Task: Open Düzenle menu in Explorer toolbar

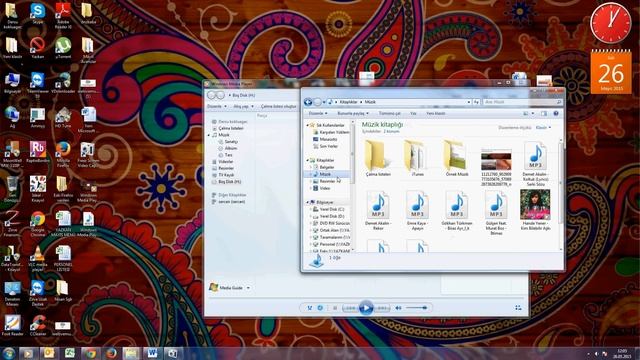Action: 318,113
